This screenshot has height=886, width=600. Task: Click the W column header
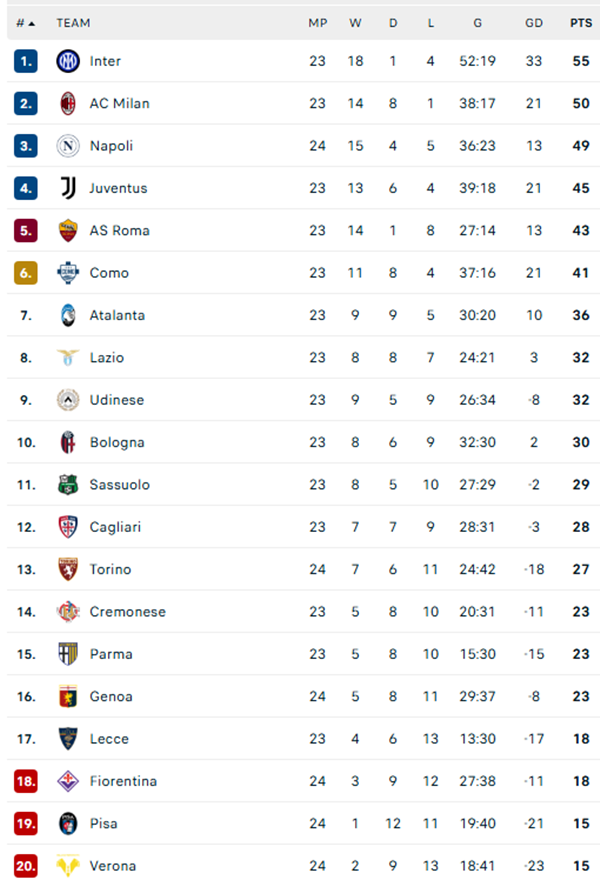click(355, 22)
